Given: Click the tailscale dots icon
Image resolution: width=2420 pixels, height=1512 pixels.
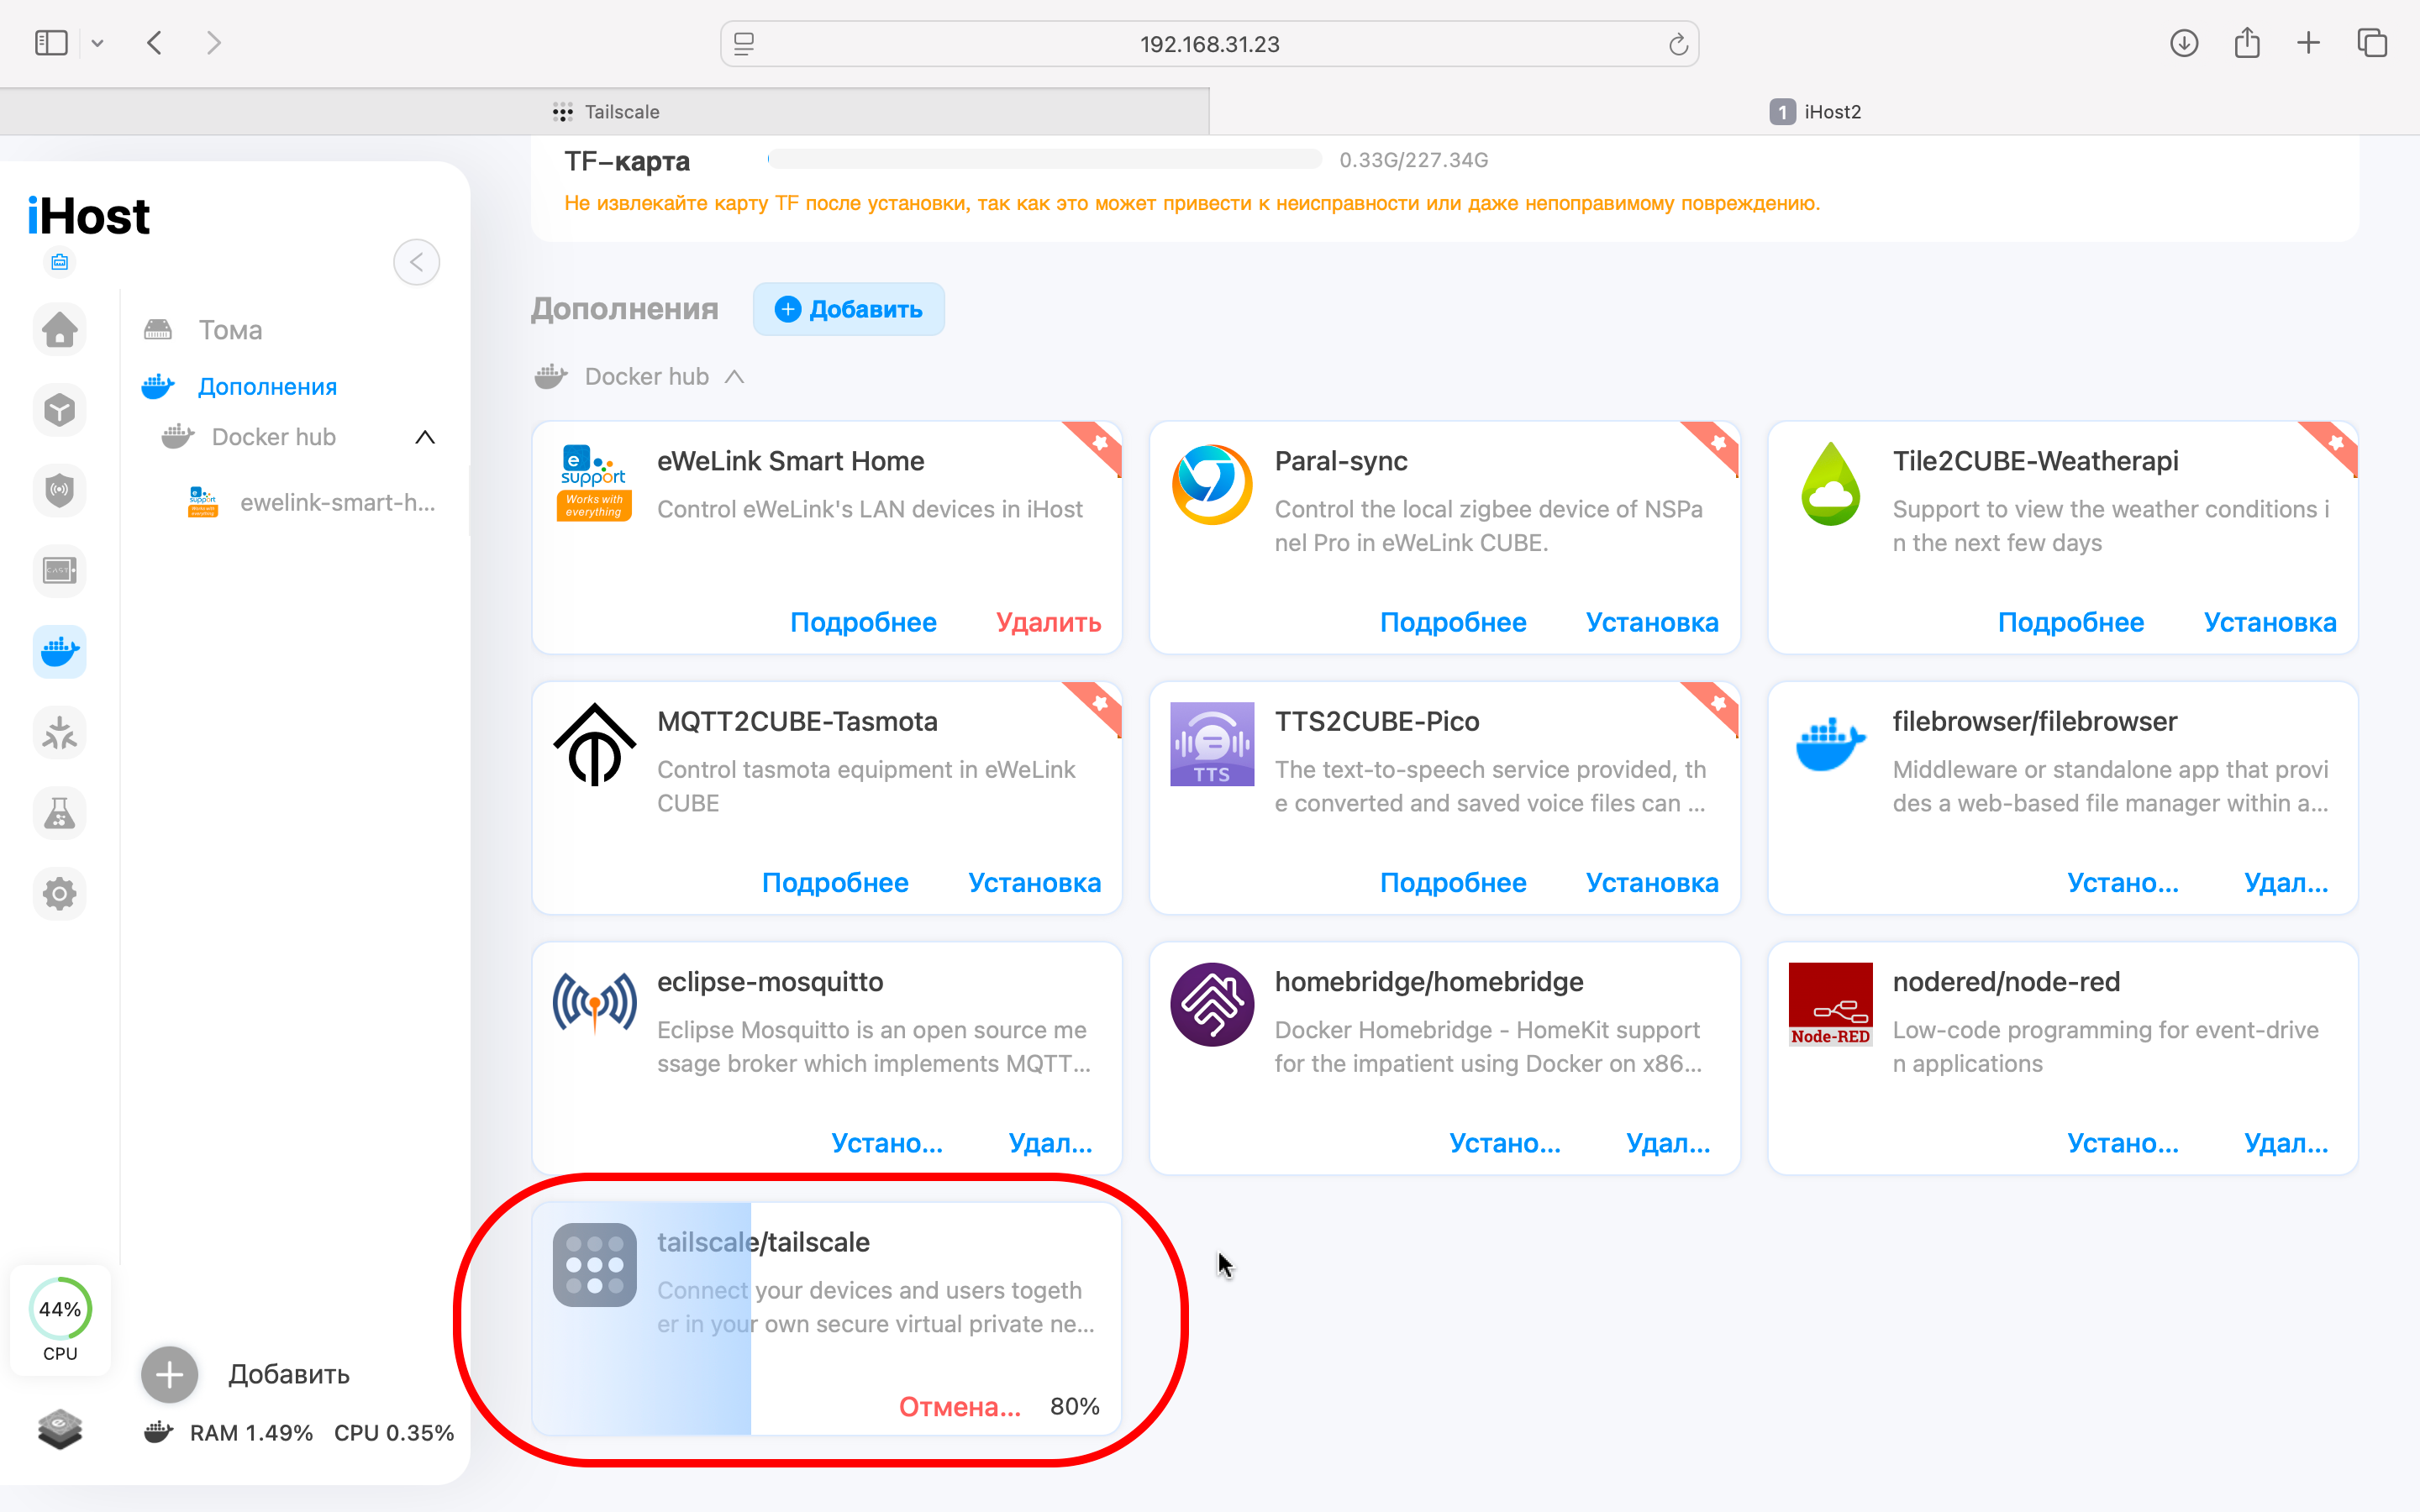Looking at the screenshot, I should point(595,1265).
